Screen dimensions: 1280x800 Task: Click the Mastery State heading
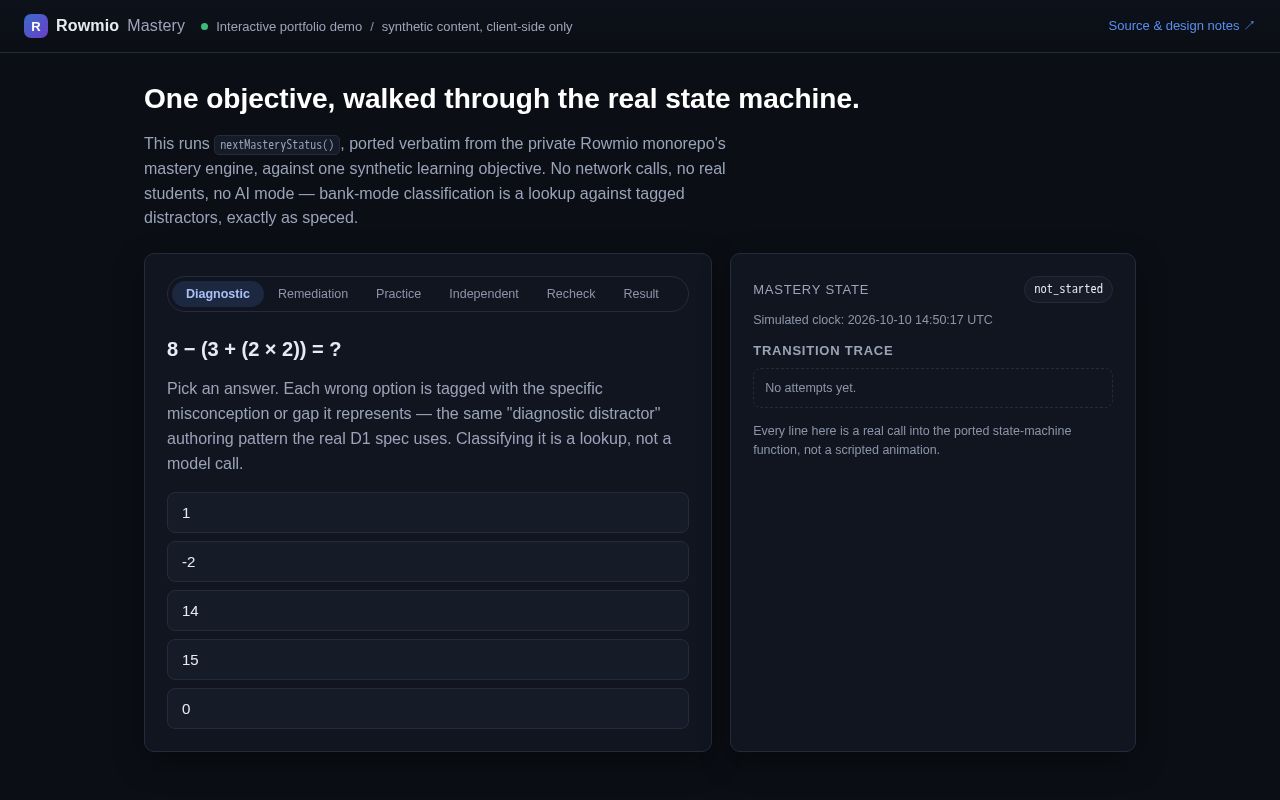tap(811, 290)
